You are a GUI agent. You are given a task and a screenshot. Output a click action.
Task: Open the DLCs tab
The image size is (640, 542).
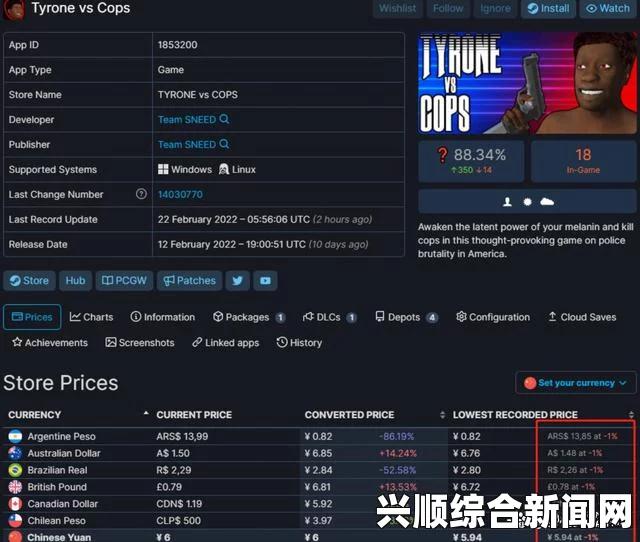(x=329, y=317)
